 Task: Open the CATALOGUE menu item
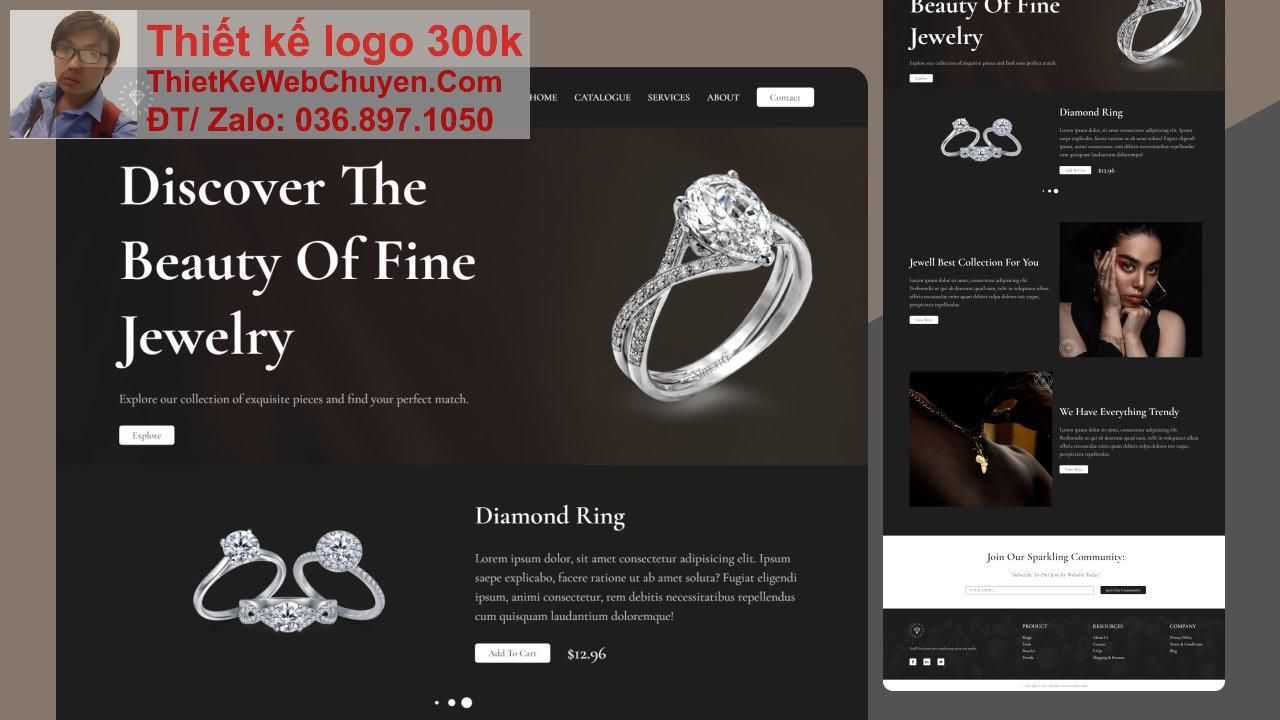[602, 97]
